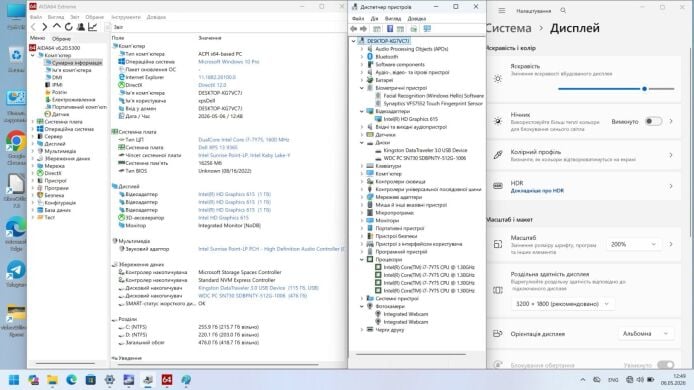
Task: Go back in AIDA64 toolbar
Action: 33,27
